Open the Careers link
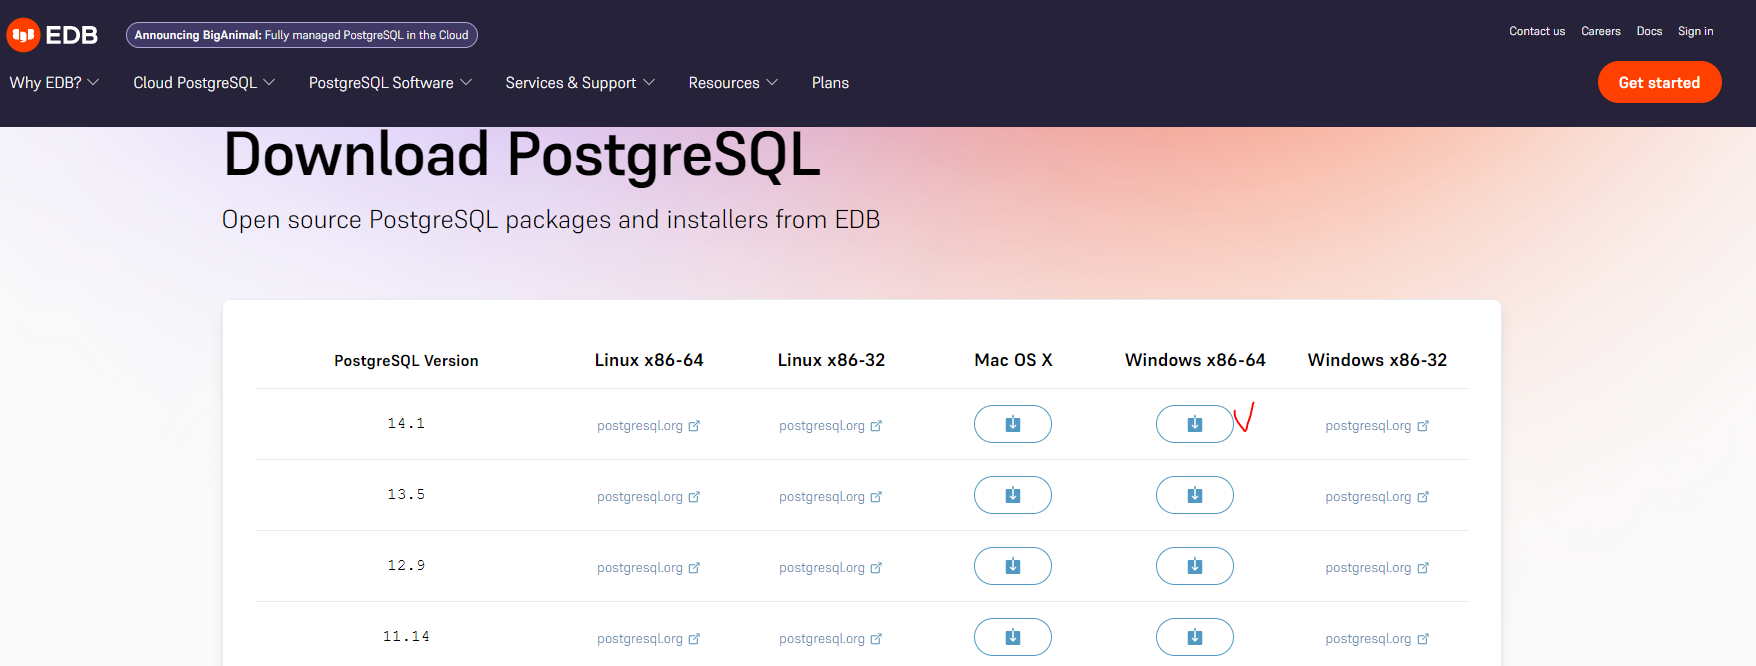Image resolution: width=1756 pixels, height=666 pixels. pyautogui.click(x=1600, y=32)
